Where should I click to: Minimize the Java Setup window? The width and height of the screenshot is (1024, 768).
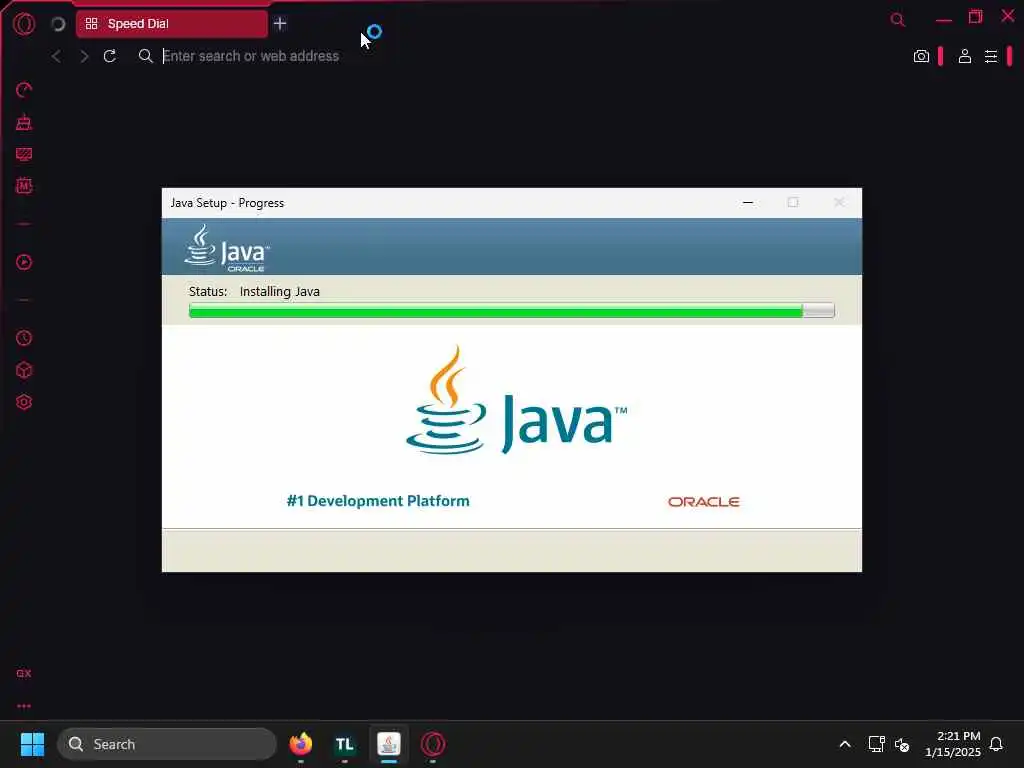(x=748, y=202)
